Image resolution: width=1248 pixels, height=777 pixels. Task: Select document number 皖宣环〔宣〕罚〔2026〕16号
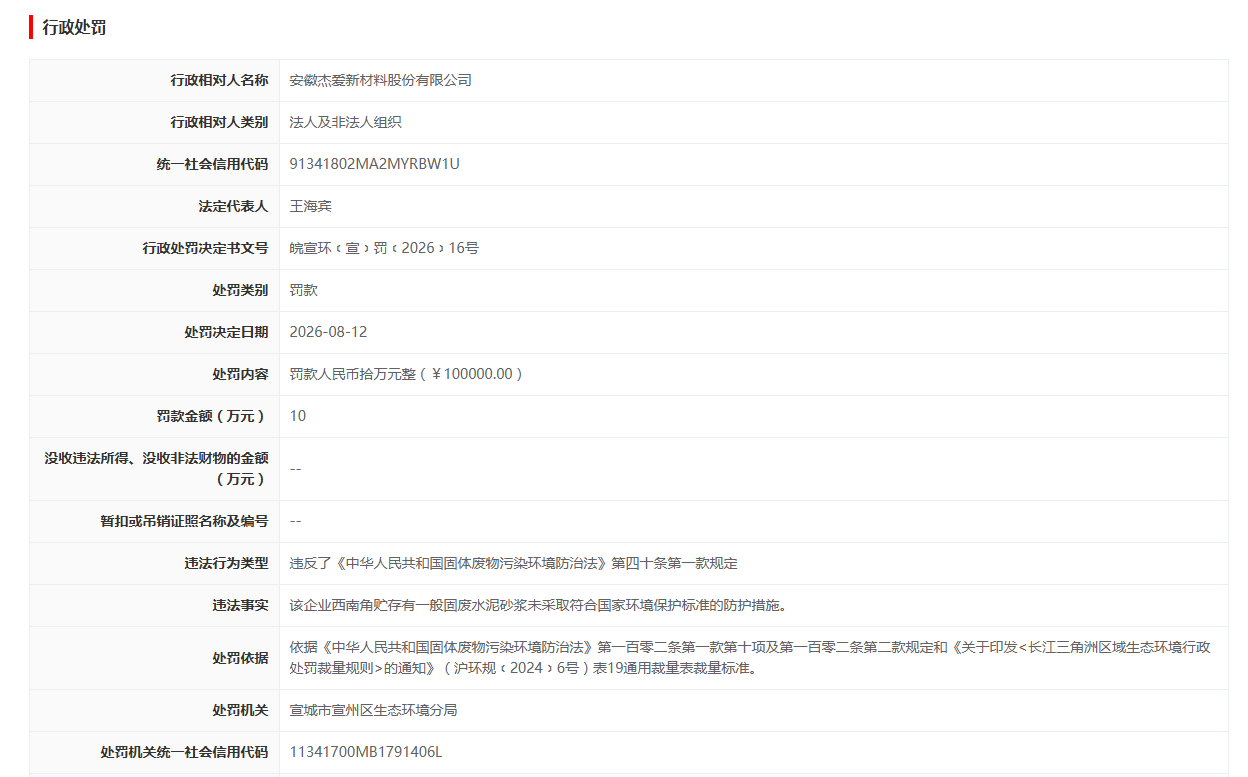pyautogui.click(x=384, y=248)
